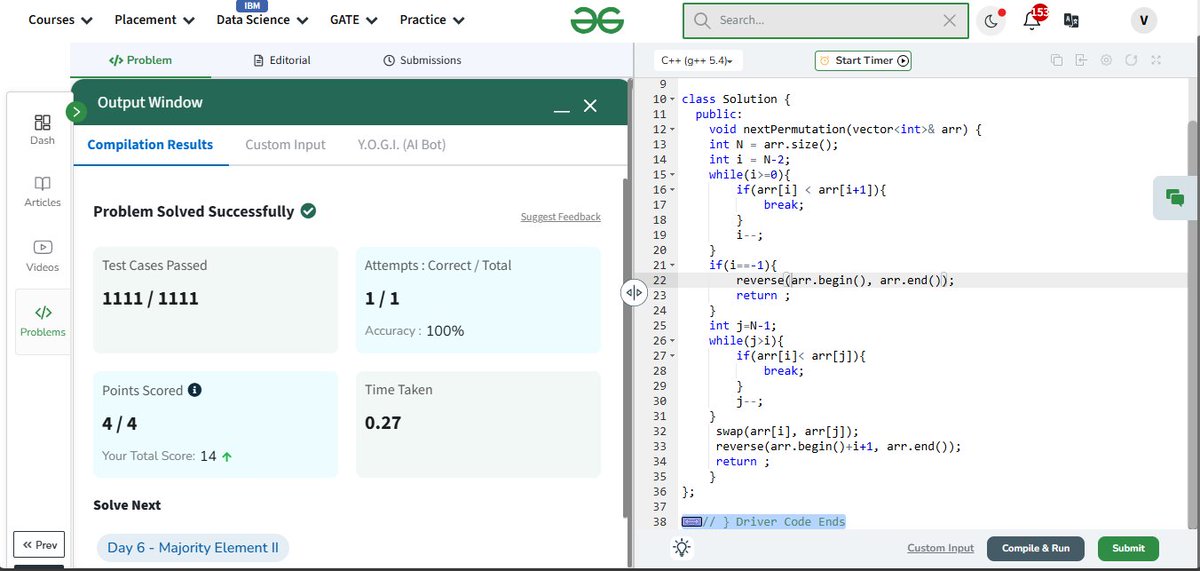Click the Suggest Feedback link
The height and width of the screenshot is (571, 1200).
[x=561, y=217]
